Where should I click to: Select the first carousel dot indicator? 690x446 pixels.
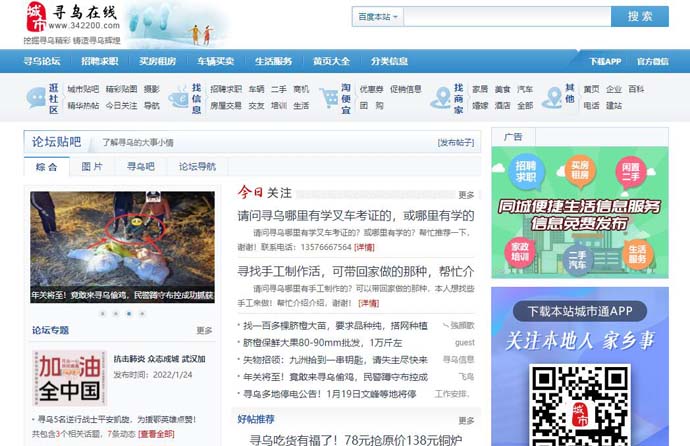[103, 314]
